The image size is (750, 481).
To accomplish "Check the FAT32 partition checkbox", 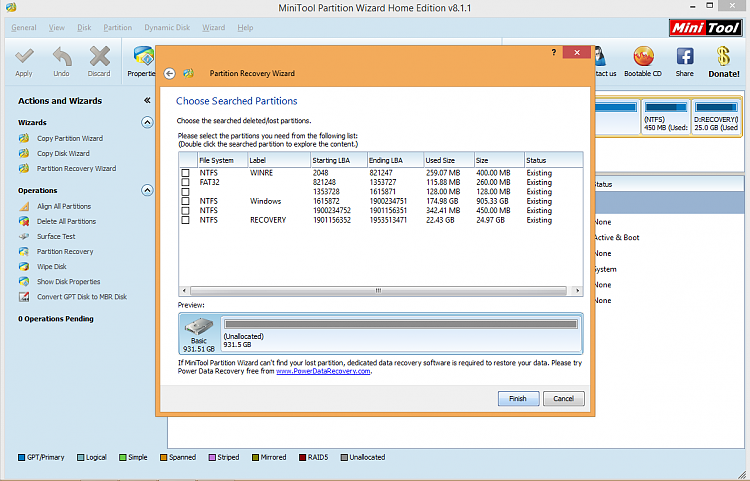I will pos(186,182).
